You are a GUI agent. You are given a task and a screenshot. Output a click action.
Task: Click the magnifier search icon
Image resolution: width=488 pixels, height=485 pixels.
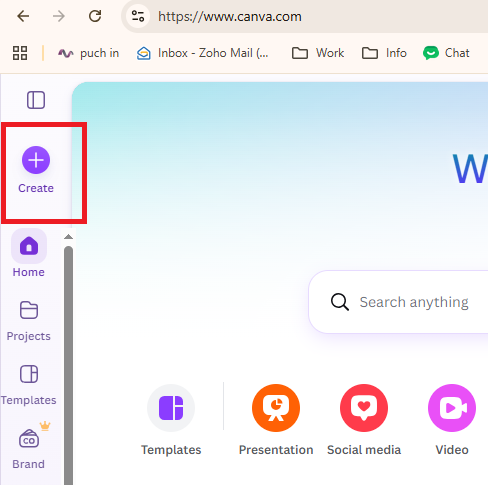[x=340, y=302]
